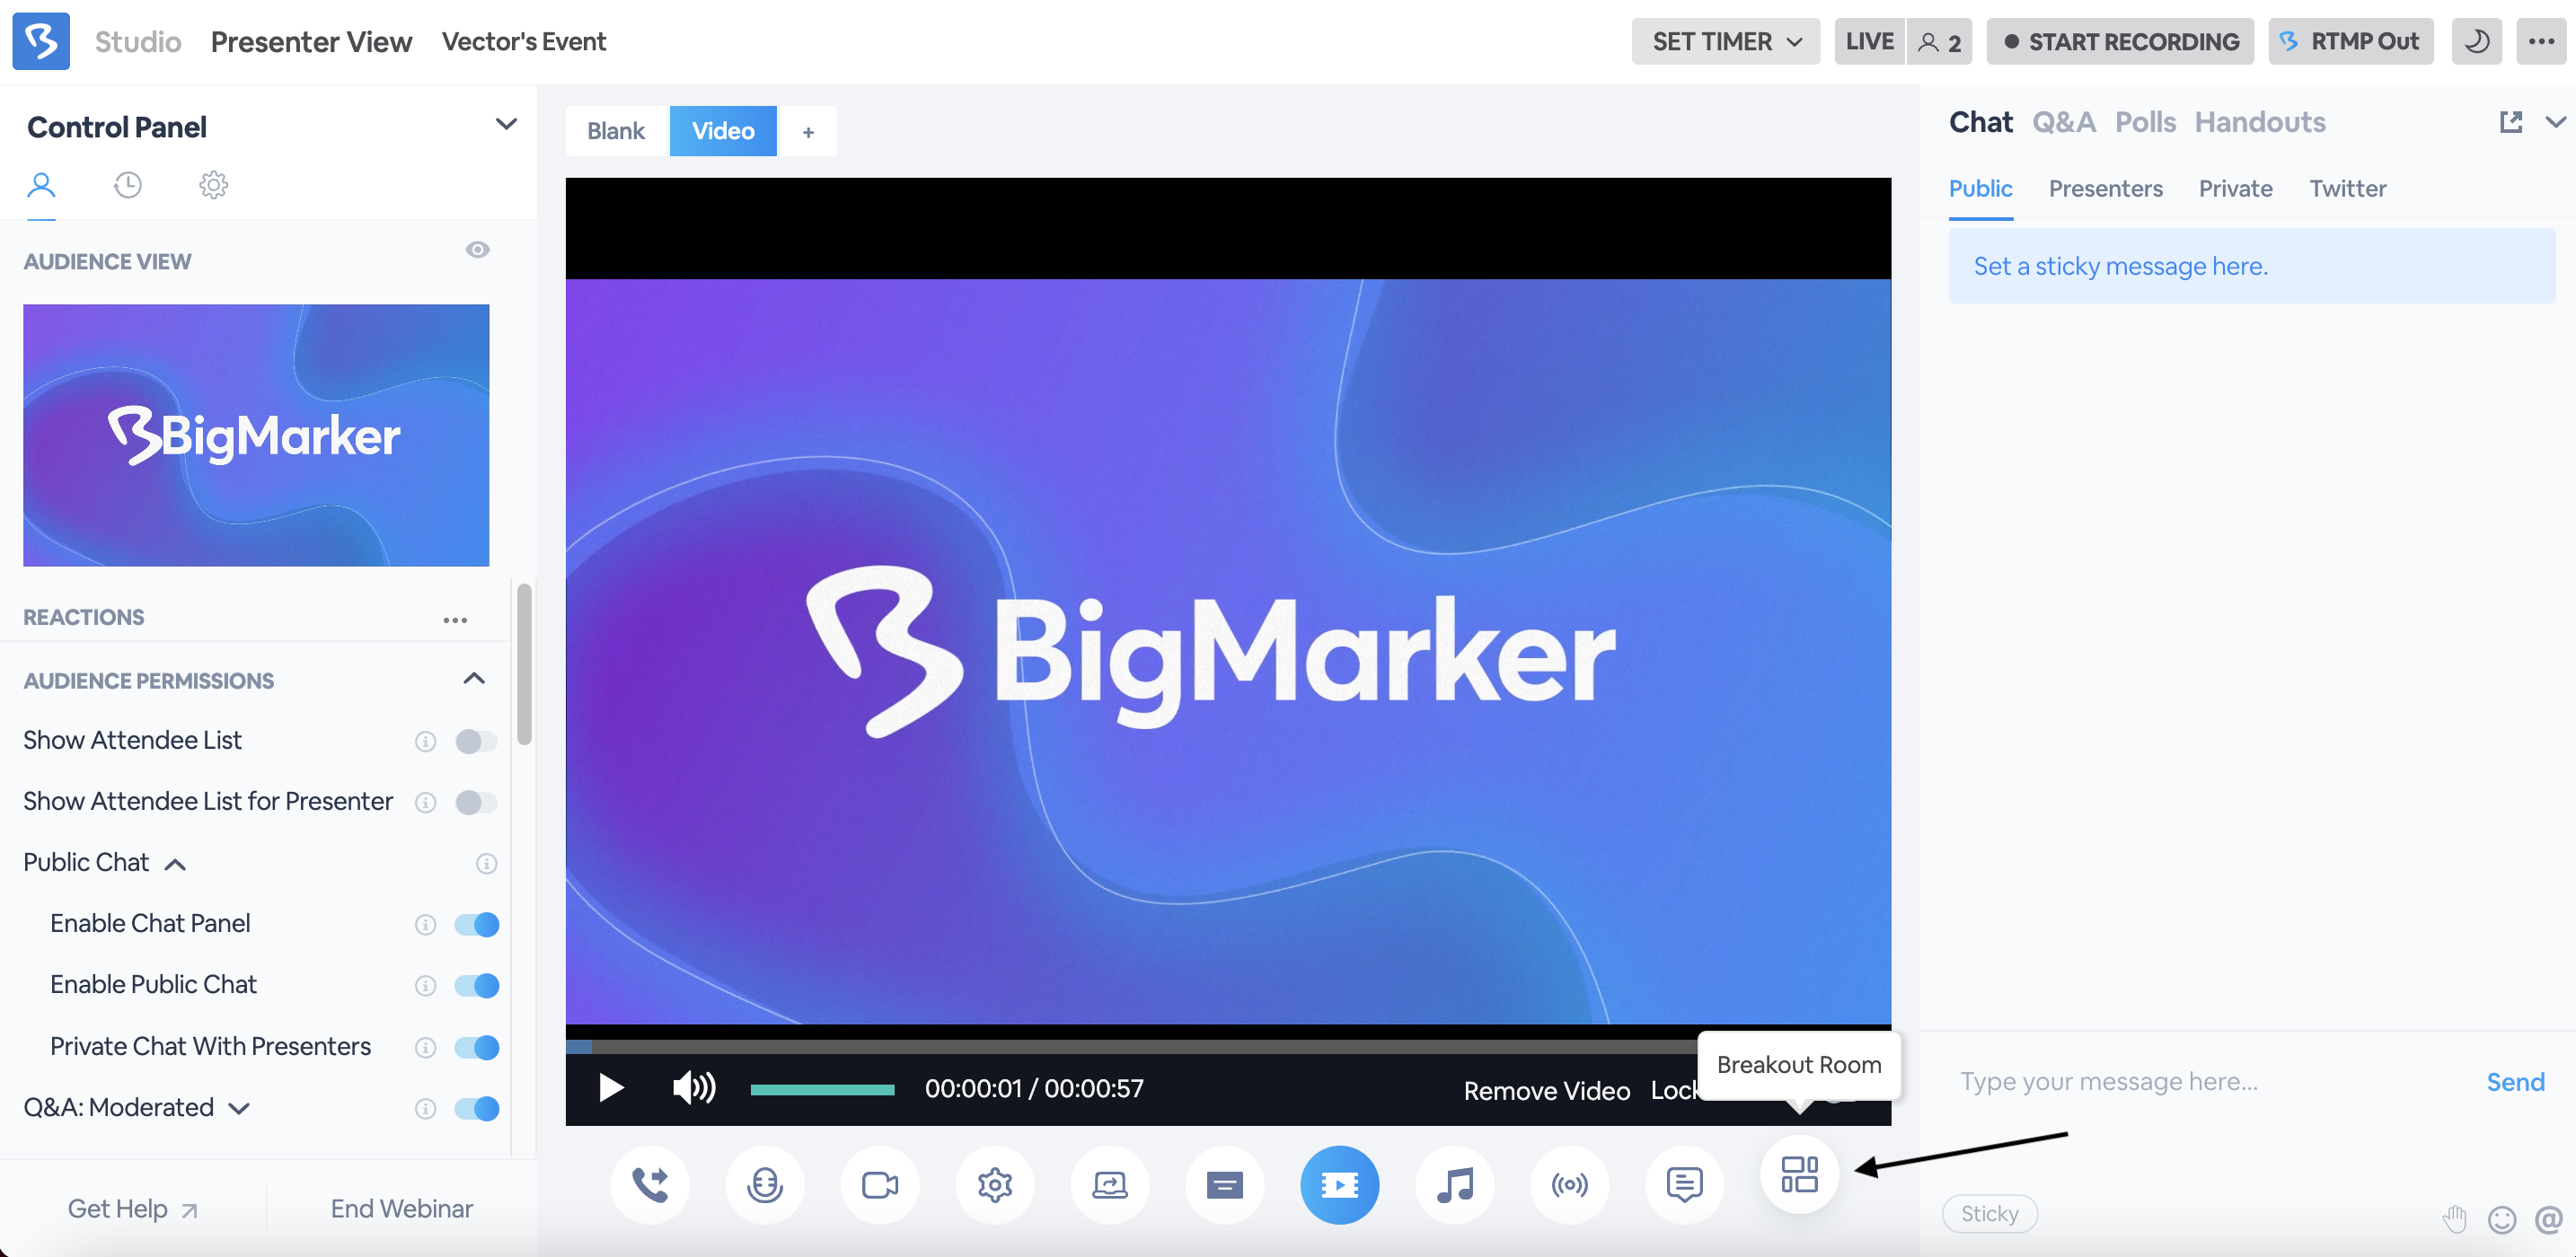
Task: Open the Handouts tab
Action: [2260, 122]
